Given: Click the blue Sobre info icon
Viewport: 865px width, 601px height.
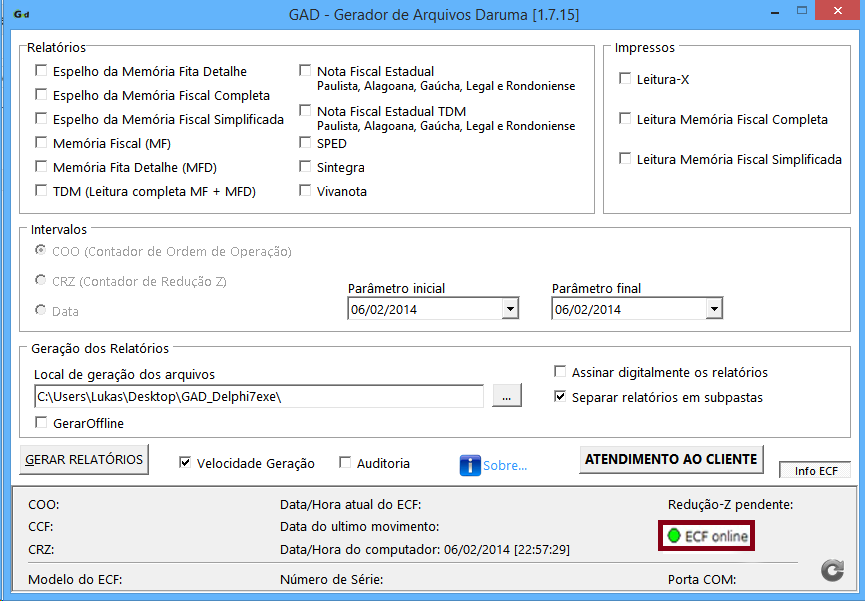Looking at the screenshot, I should pos(469,465).
